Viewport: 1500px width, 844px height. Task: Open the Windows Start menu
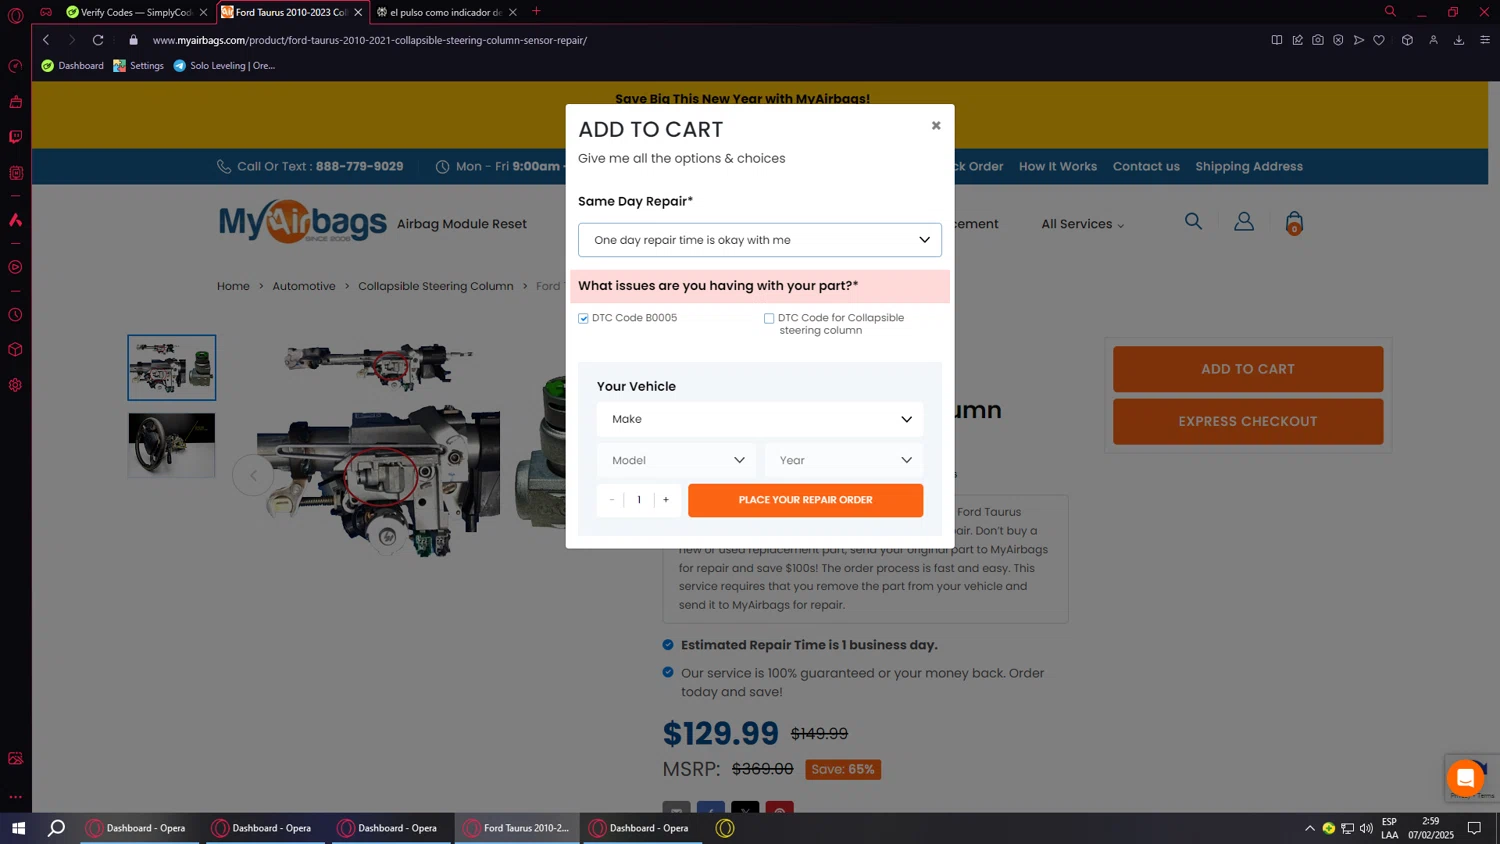coord(18,828)
